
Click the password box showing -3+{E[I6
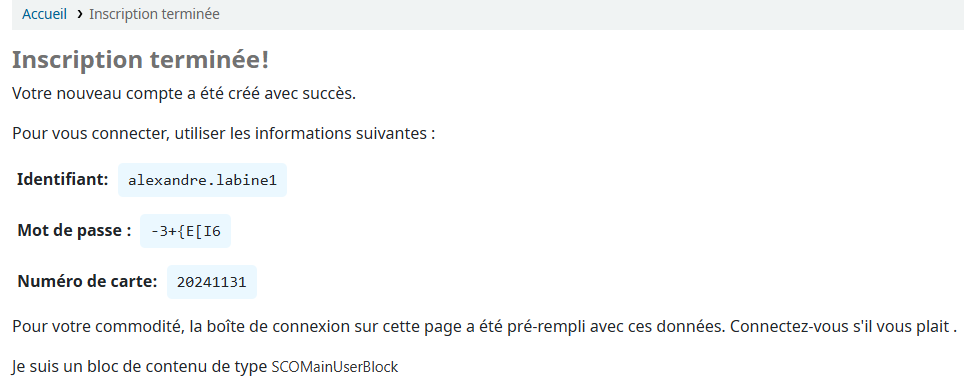[186, 231]
